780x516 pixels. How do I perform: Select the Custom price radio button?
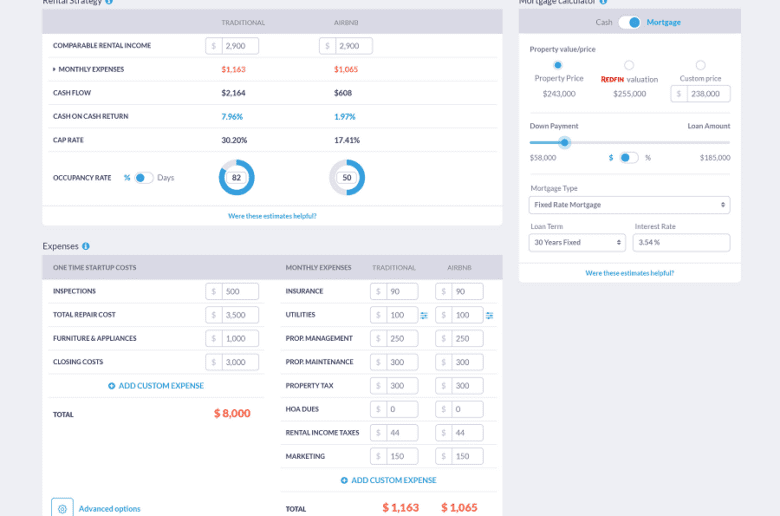(700, 65)
